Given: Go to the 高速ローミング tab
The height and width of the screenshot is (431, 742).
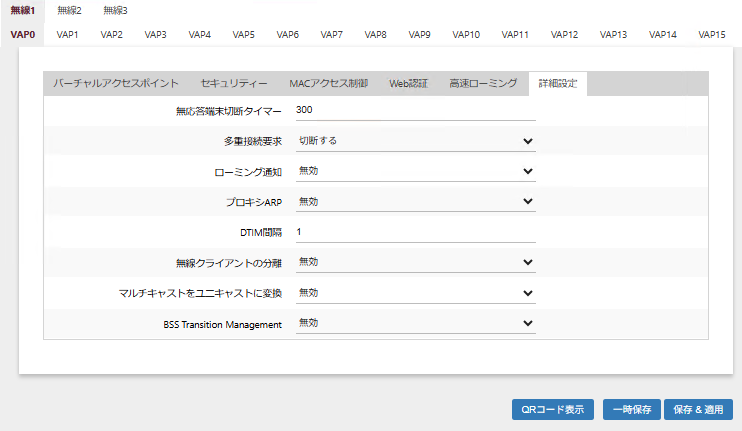Looking at the screenshot, I should [483, 83].
